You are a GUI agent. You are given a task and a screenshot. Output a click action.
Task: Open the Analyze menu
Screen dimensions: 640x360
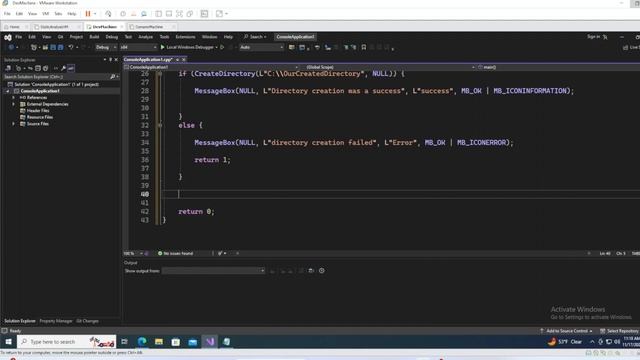point(145,37)
